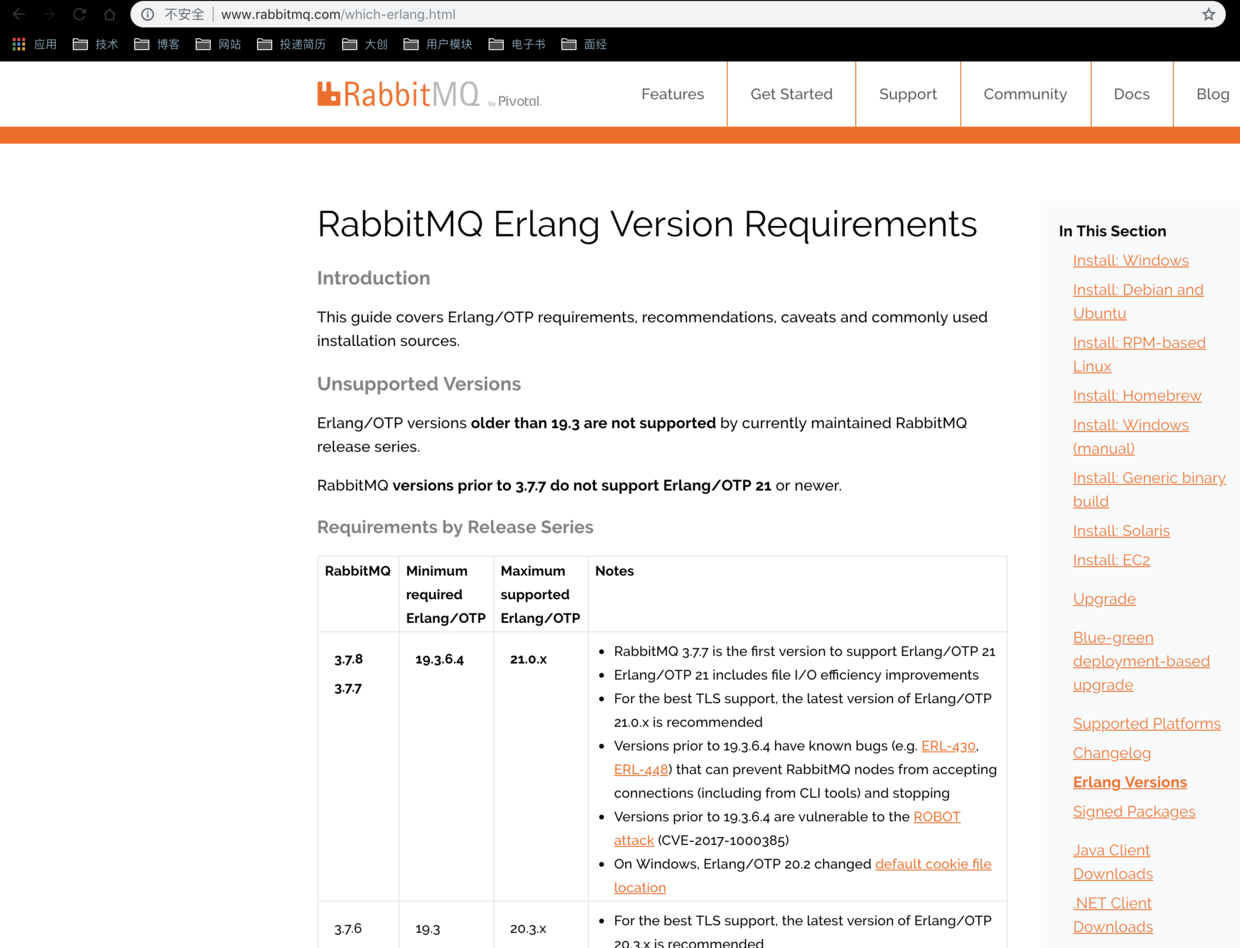Follow the ROBOT attack link

787,828
